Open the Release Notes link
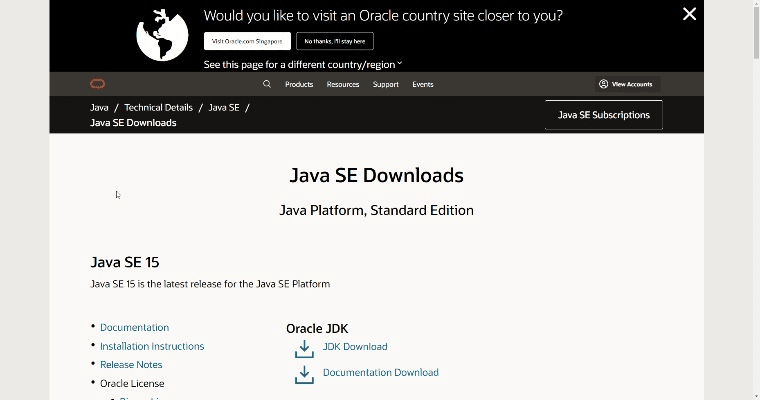760x400 pixels. [131, 365]
